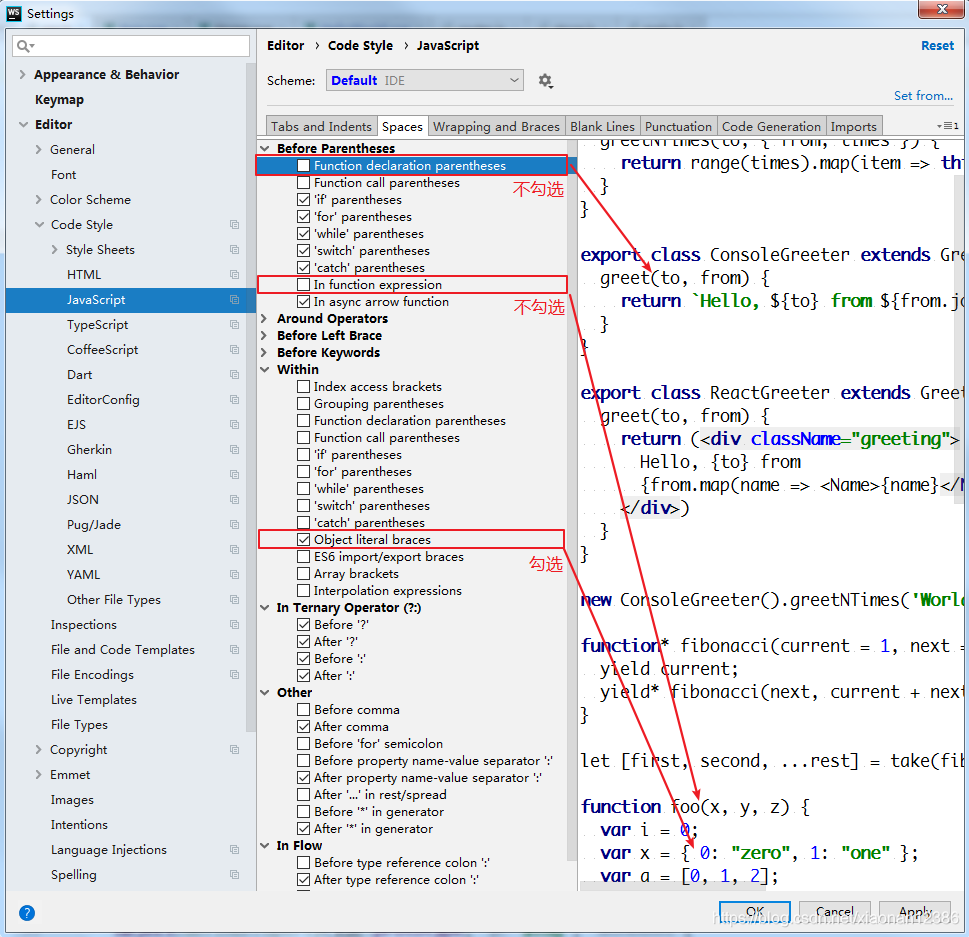Open the Blank Lines tab

602,126
